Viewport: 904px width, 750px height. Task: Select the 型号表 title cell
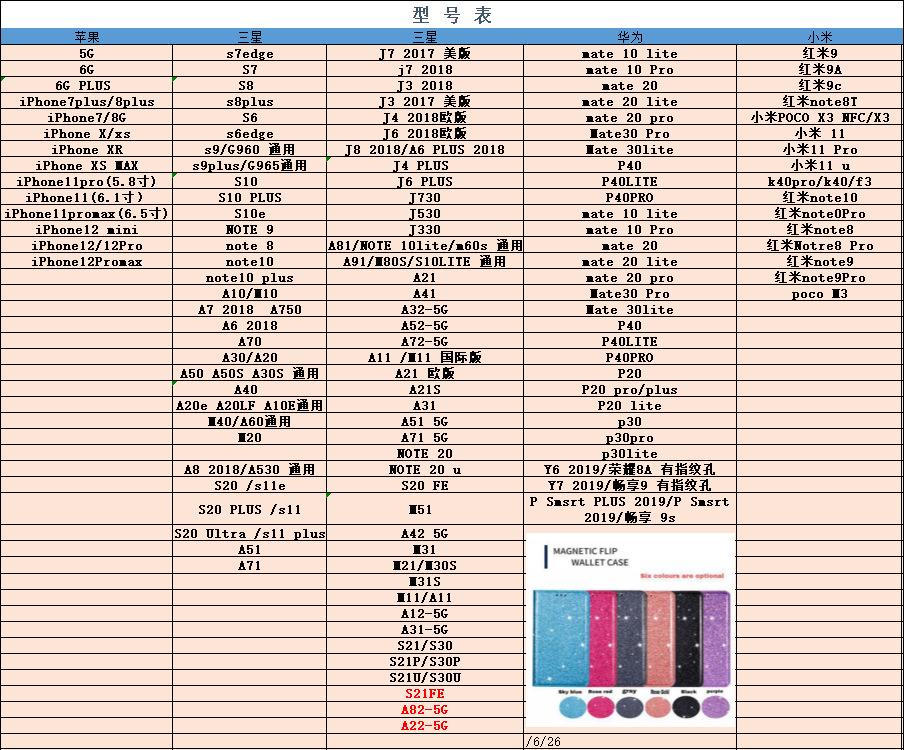(452, 15)
